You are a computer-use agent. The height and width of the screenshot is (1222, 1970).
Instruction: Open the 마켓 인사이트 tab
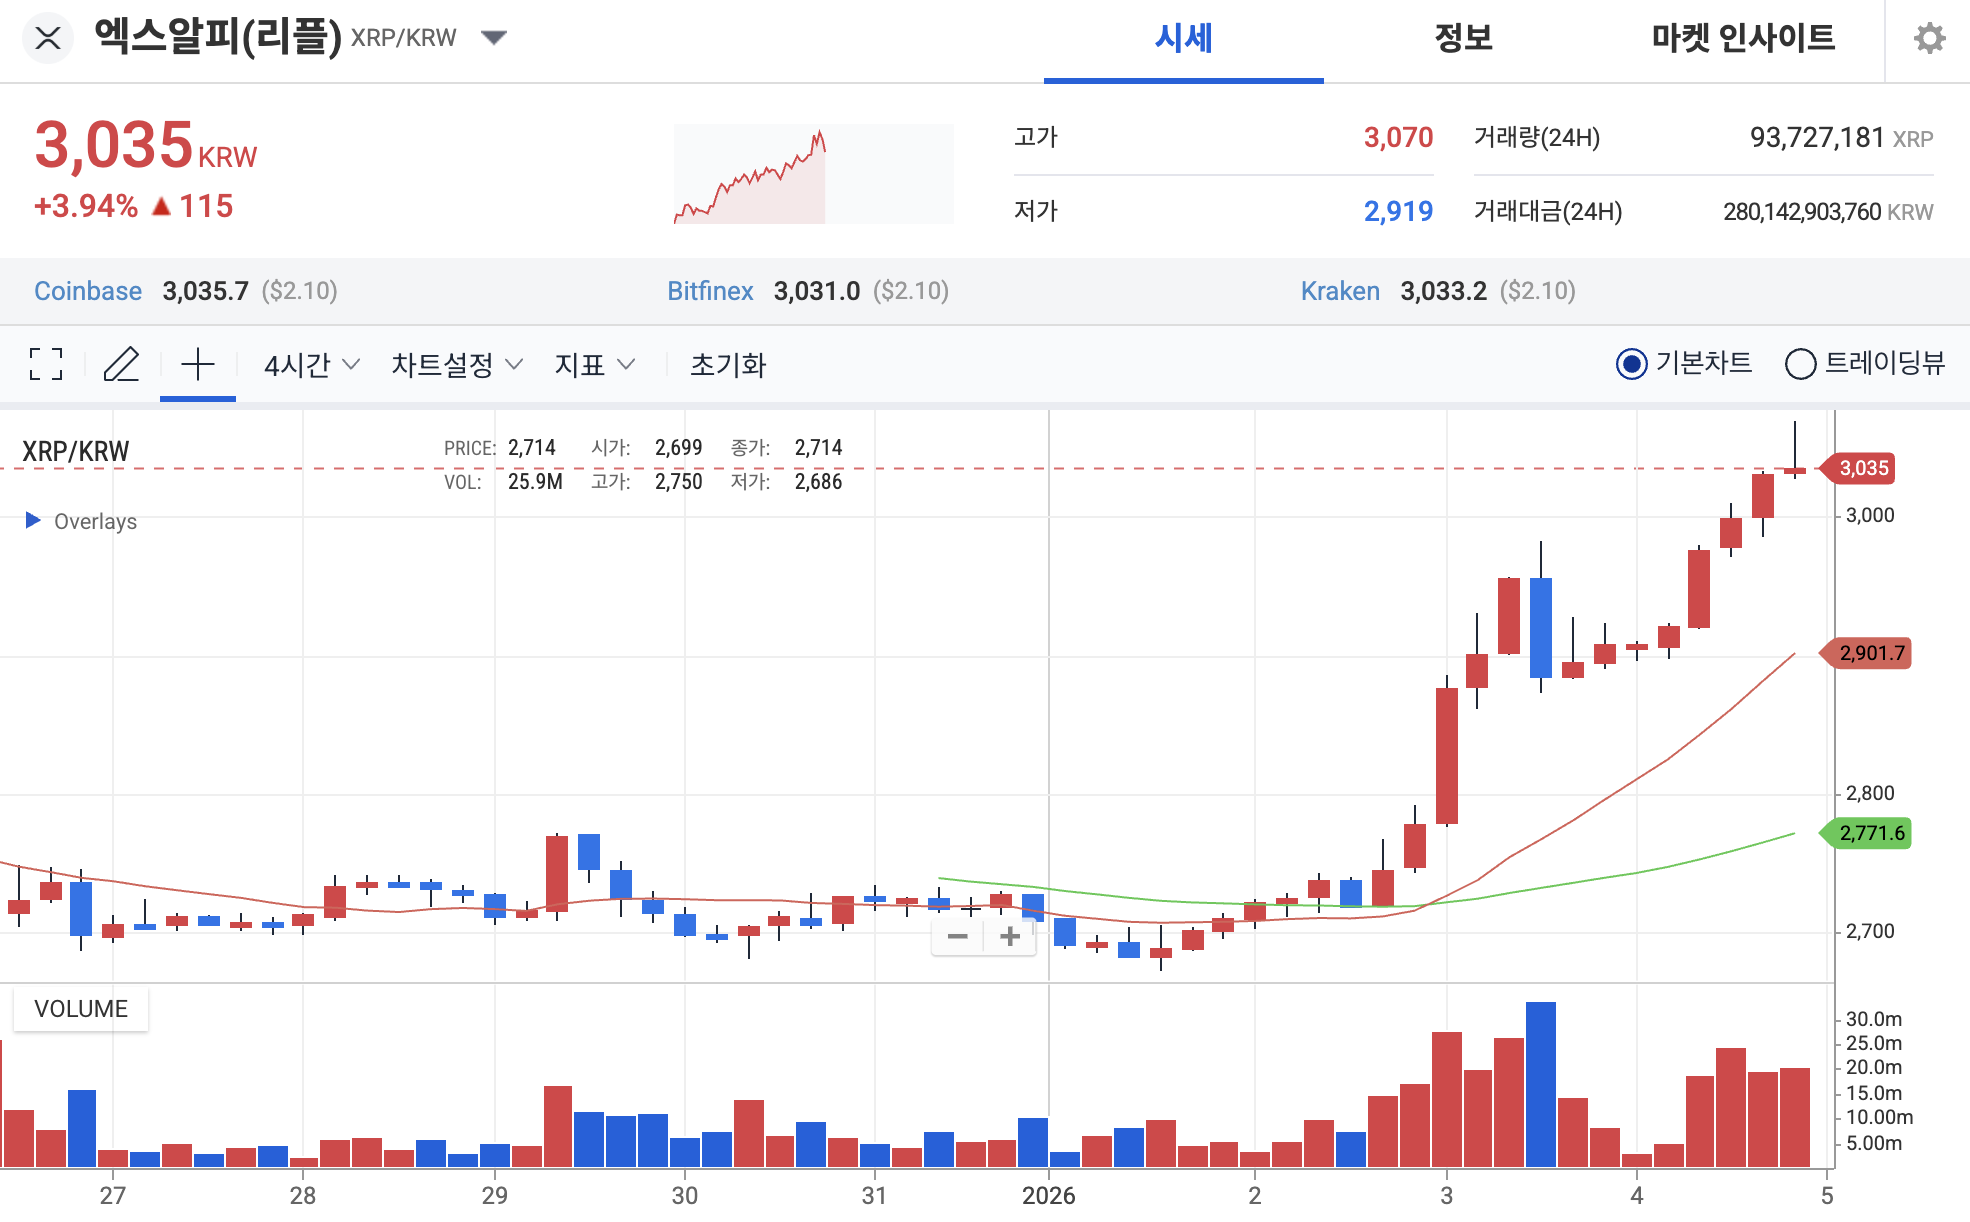[1744, 39]
